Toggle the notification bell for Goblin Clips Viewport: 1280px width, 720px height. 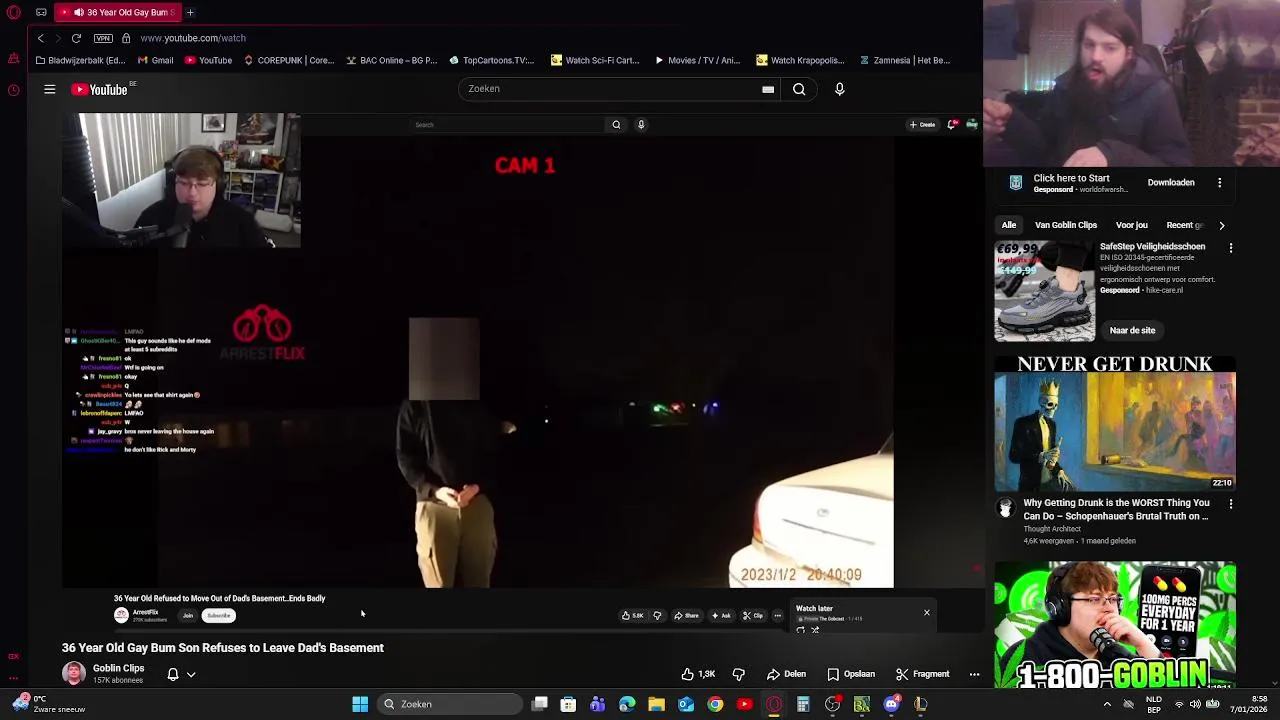(x=172, y=674)
